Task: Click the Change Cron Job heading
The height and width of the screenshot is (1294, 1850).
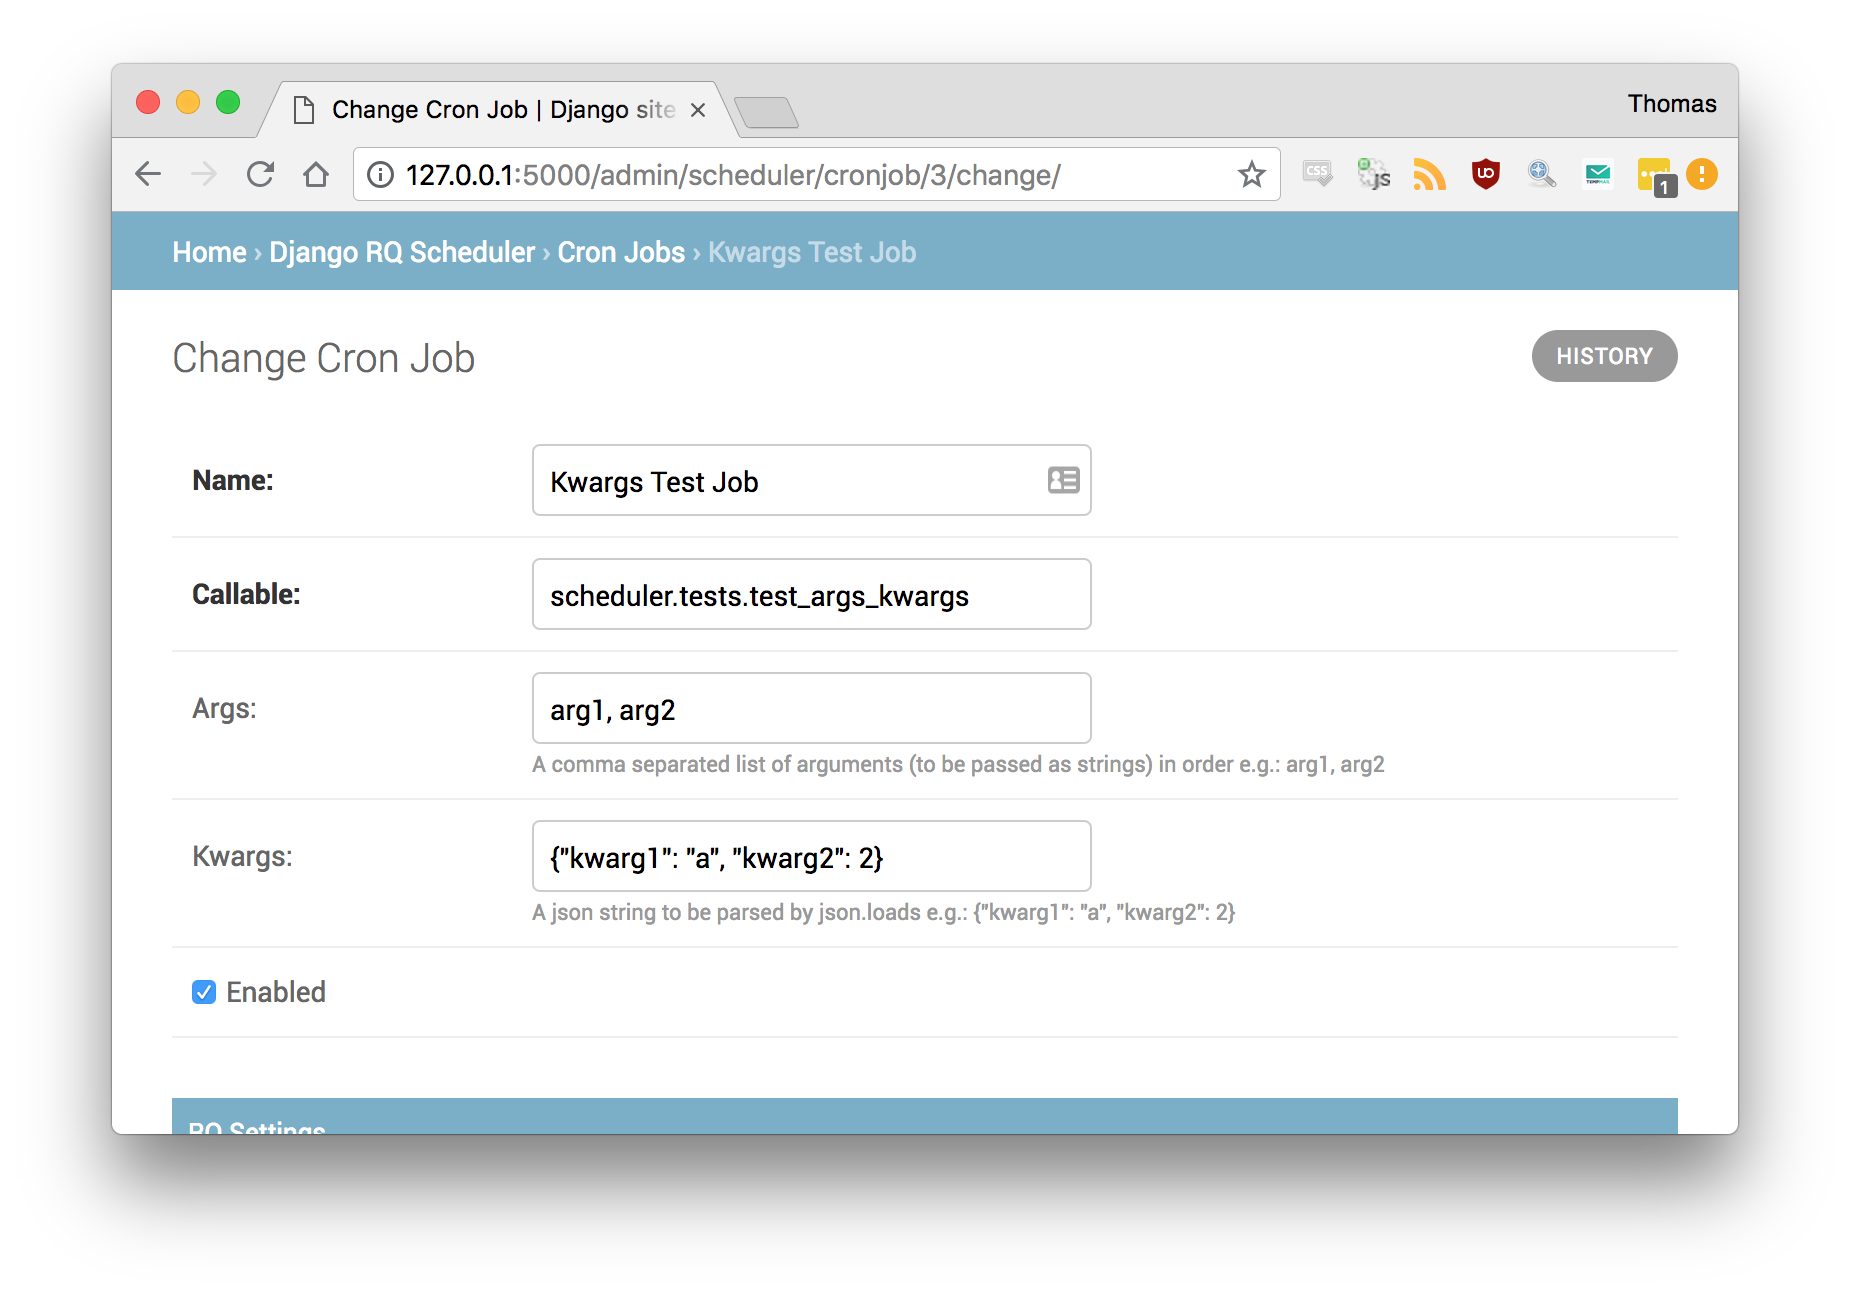Action: [x=323, y=358]
